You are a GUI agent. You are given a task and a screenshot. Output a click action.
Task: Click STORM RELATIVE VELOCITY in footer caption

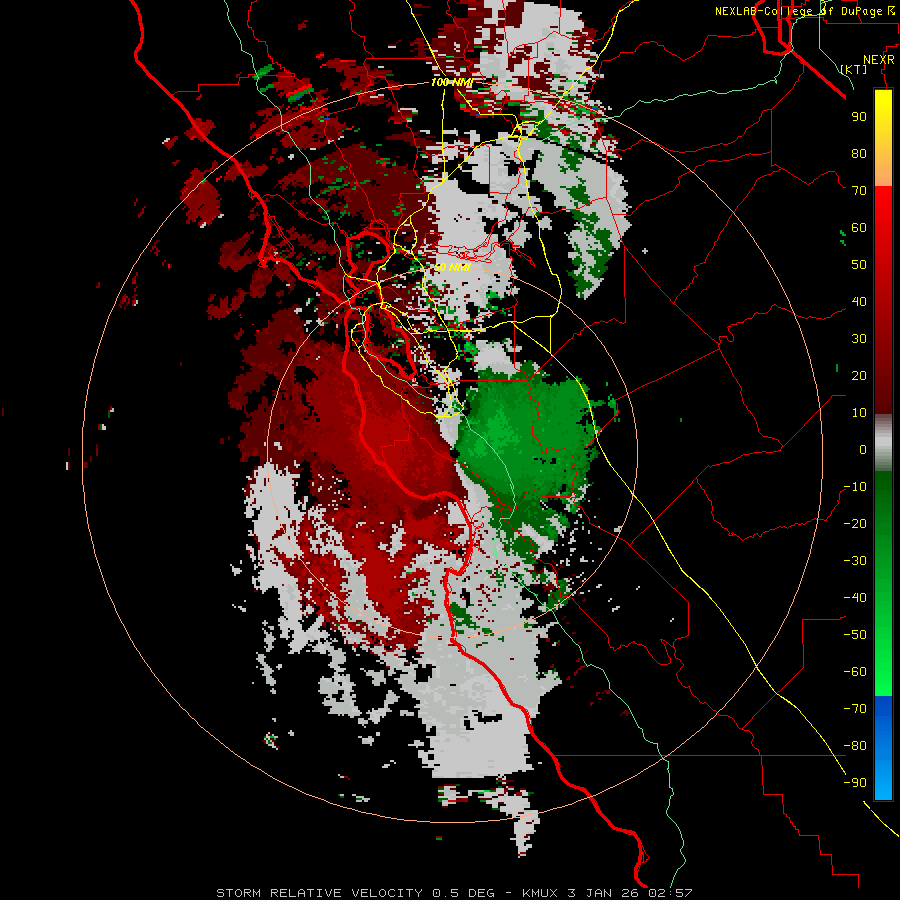click(x=320, y=893)
